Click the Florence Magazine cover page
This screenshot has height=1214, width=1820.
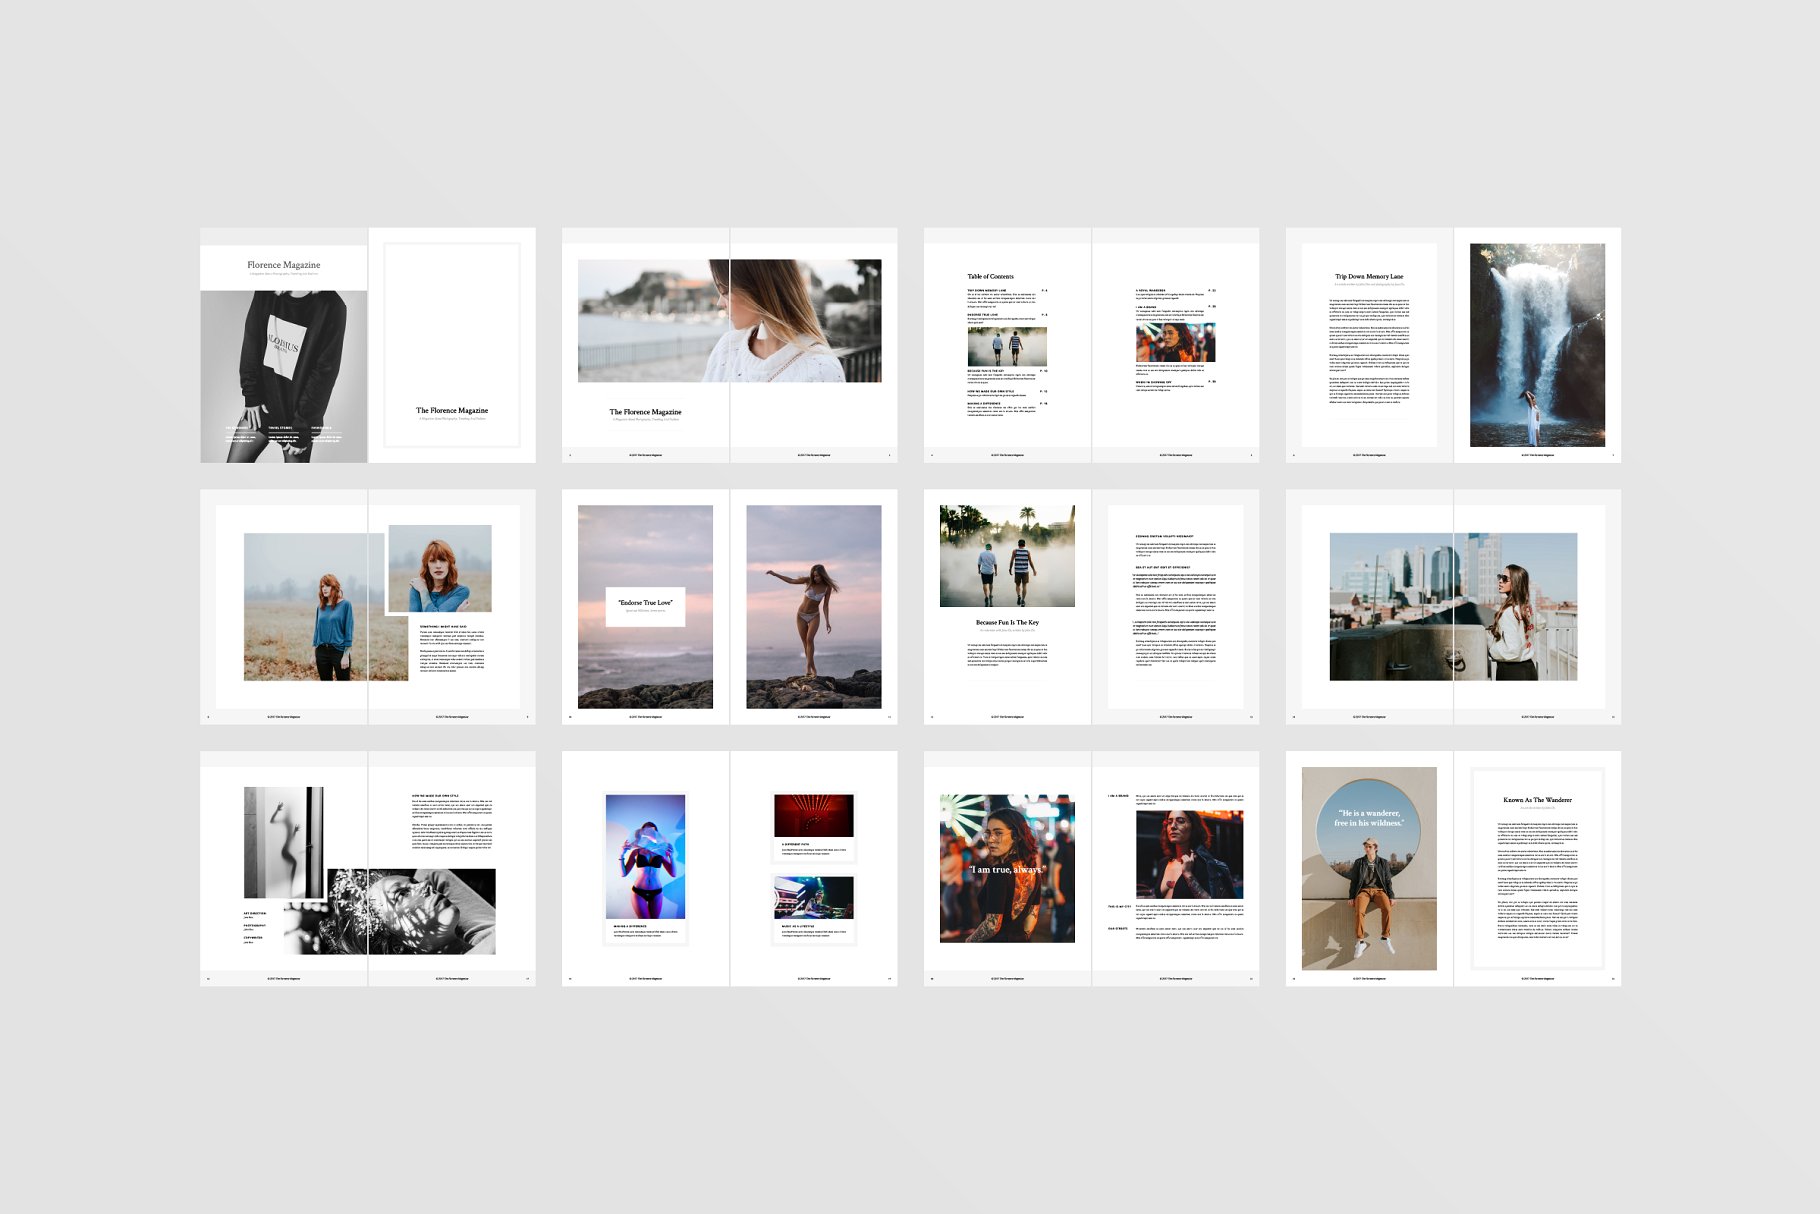point(283,345)
